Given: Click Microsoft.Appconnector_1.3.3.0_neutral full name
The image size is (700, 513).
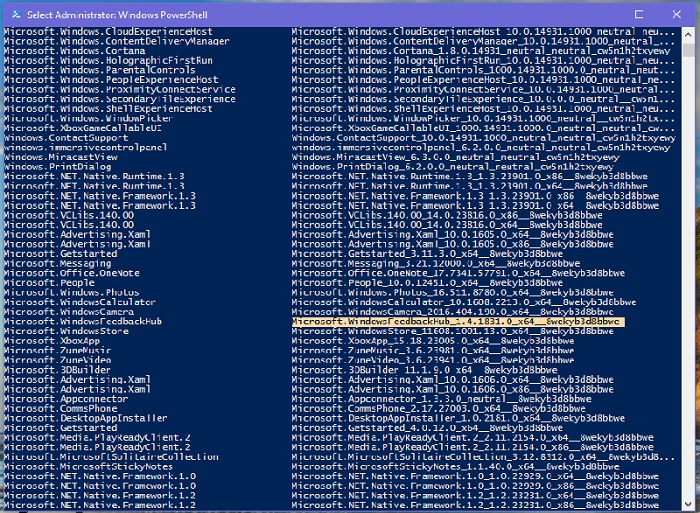Looking at the screenshot, I should pyautogui.click(x=441, y=399).
